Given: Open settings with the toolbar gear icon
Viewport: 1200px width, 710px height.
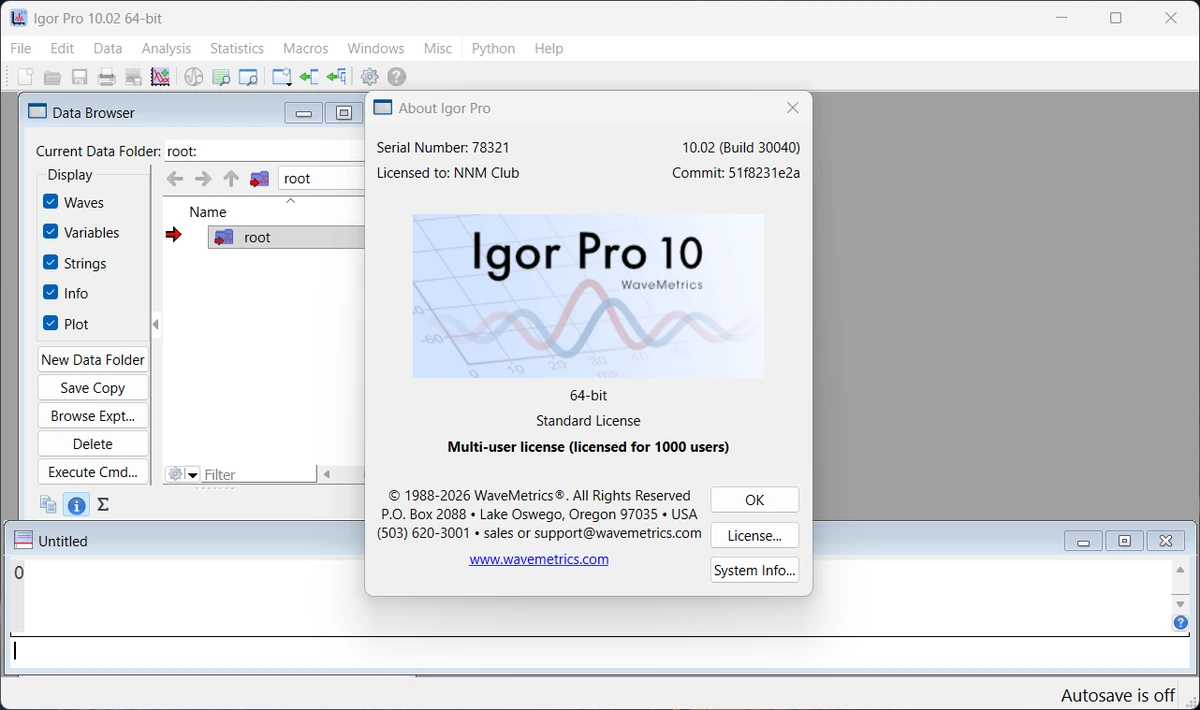Looking at the screenshot, I should [370, 77].
